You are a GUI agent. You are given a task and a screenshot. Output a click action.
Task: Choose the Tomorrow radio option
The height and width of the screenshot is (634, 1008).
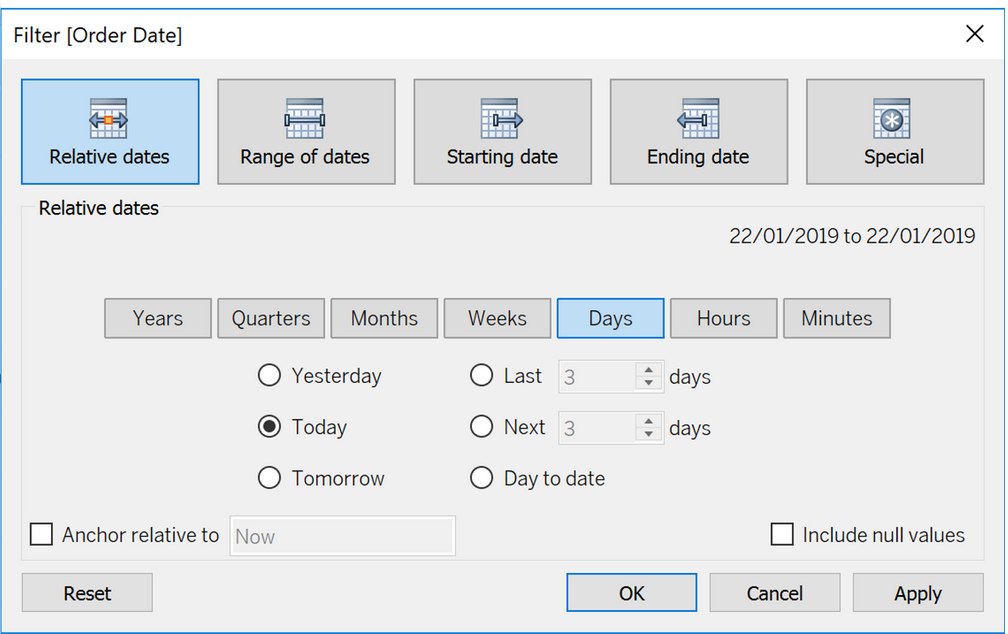[x=269, y=478]
